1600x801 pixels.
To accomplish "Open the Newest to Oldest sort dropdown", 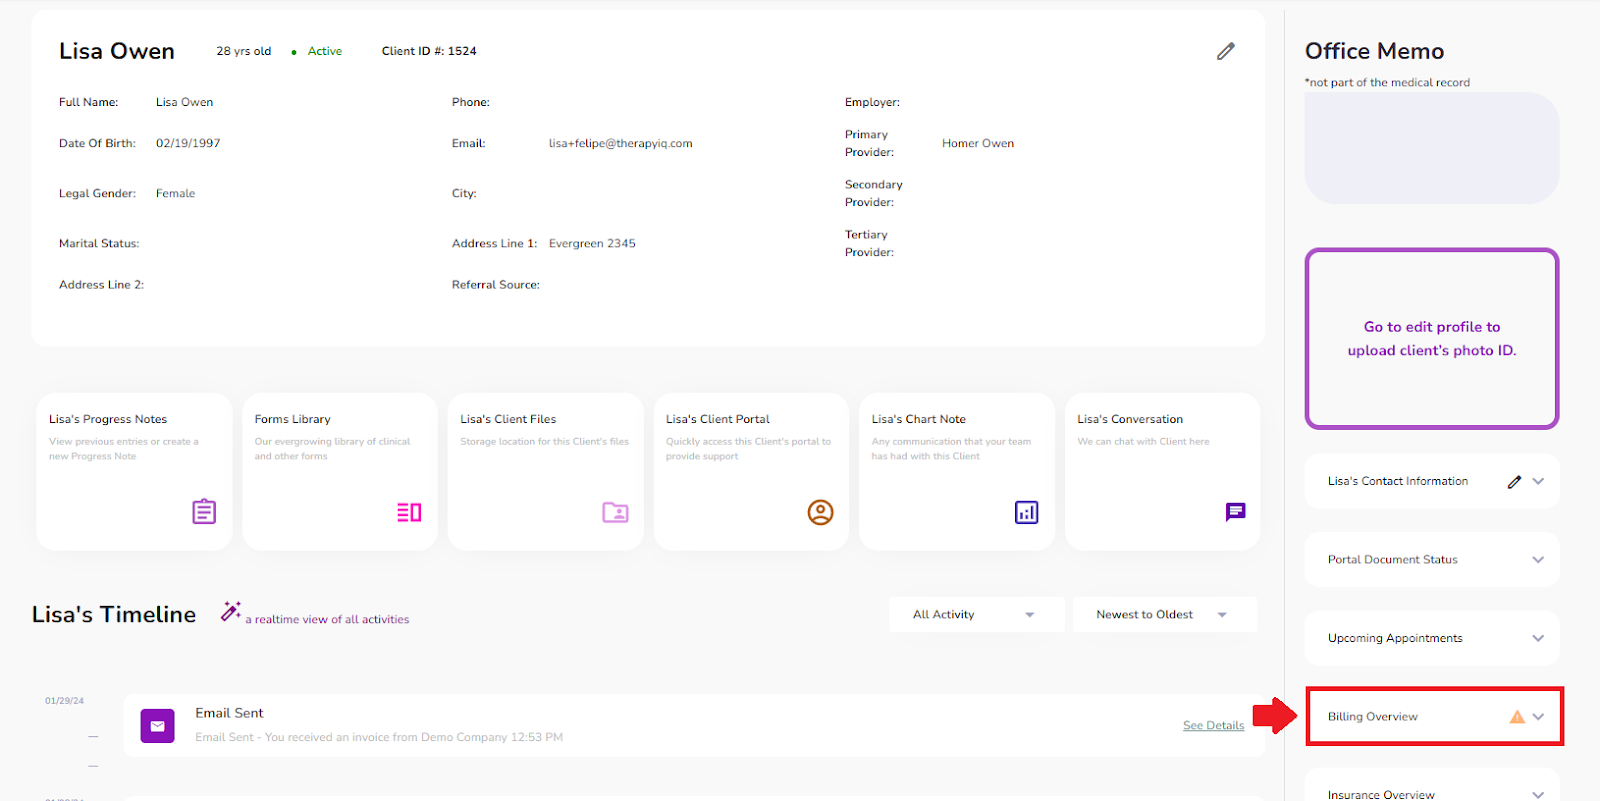I will (1165, 615).
